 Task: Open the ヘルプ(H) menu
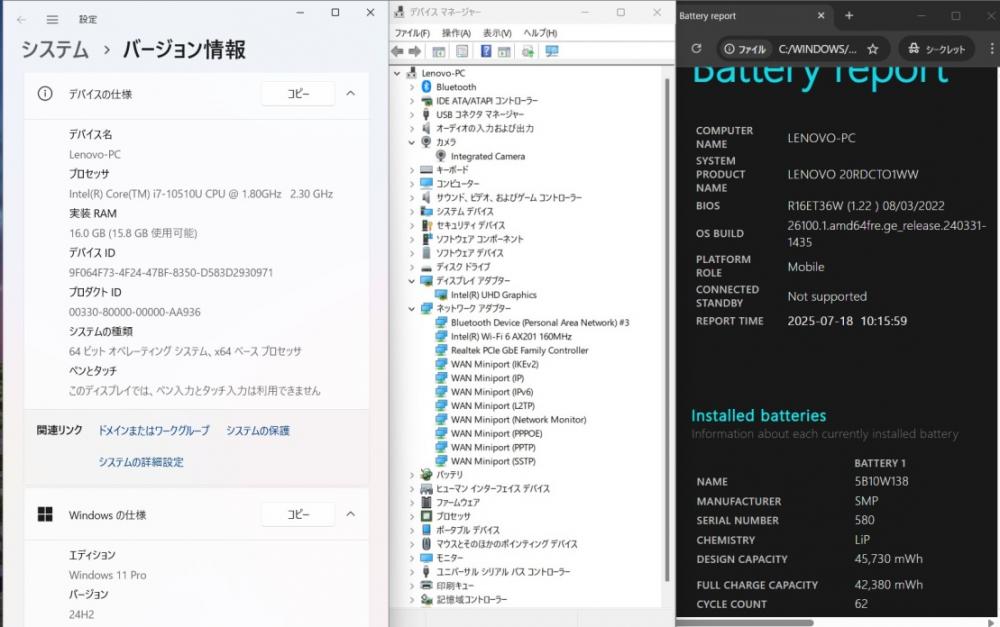(540, 33)
